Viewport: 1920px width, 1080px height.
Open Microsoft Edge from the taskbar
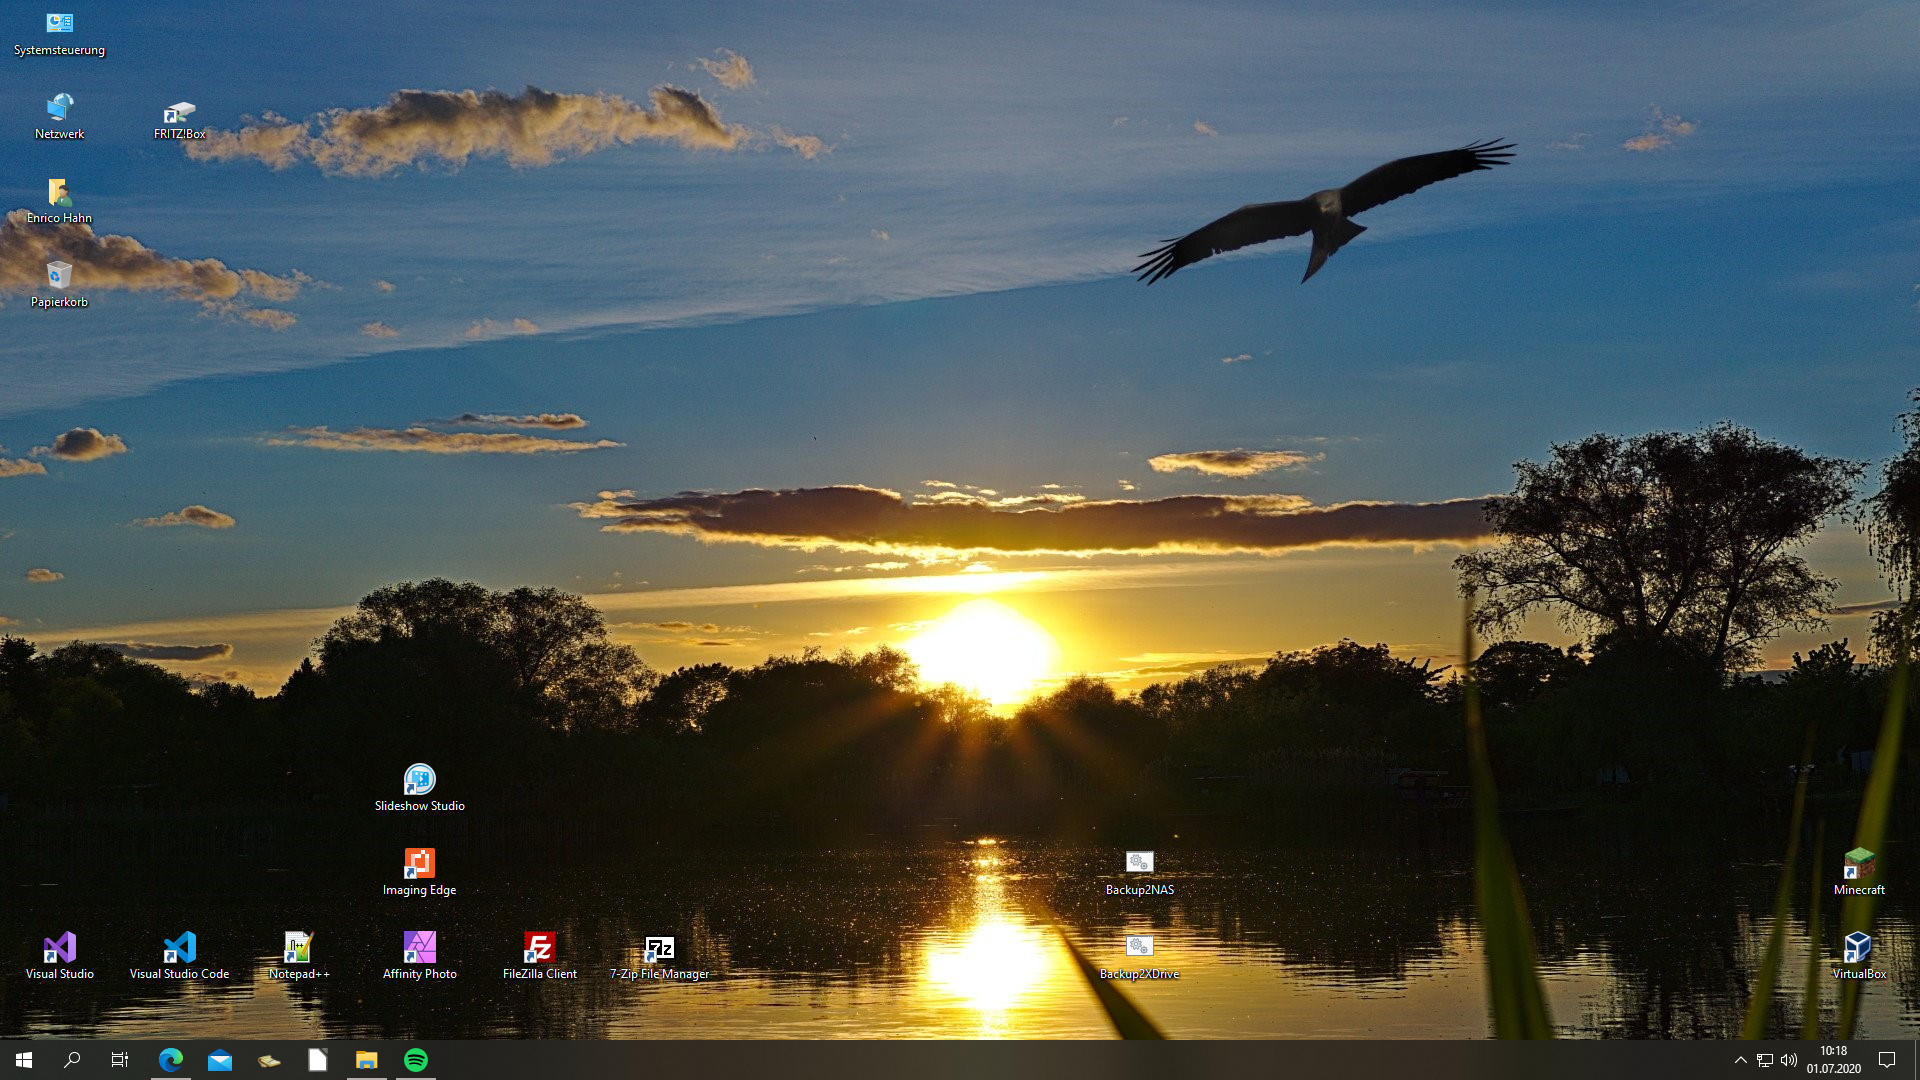tap(171, 1060)
